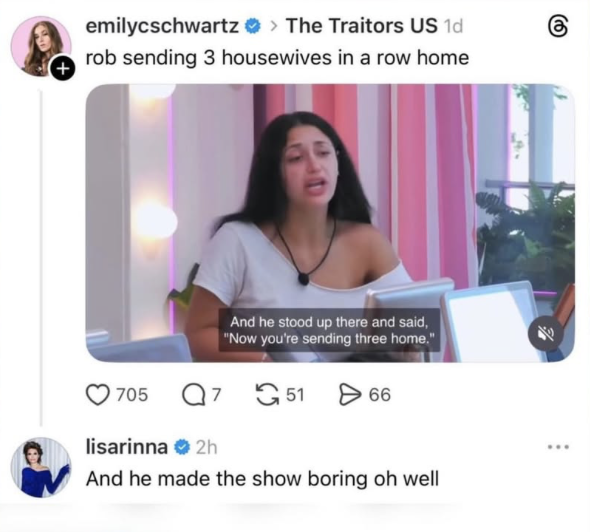View lisarinna profile picture
The height and width of the screenshot is (532, 590).
coord(41,467)
